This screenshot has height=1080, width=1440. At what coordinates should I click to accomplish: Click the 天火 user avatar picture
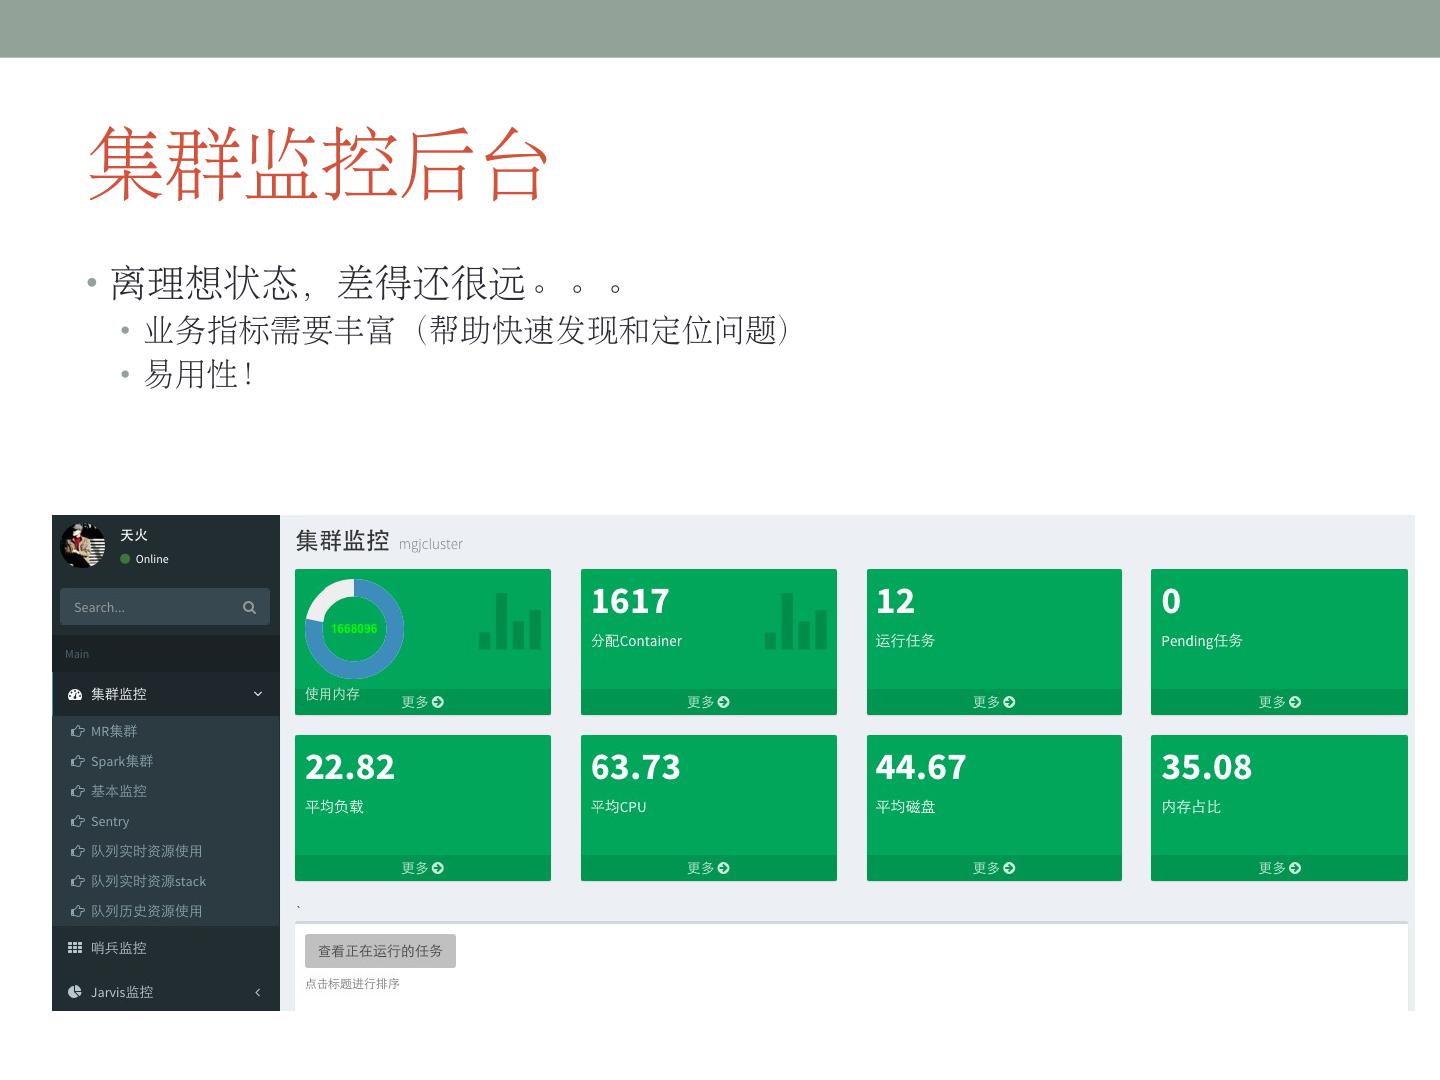click(83, 545)
